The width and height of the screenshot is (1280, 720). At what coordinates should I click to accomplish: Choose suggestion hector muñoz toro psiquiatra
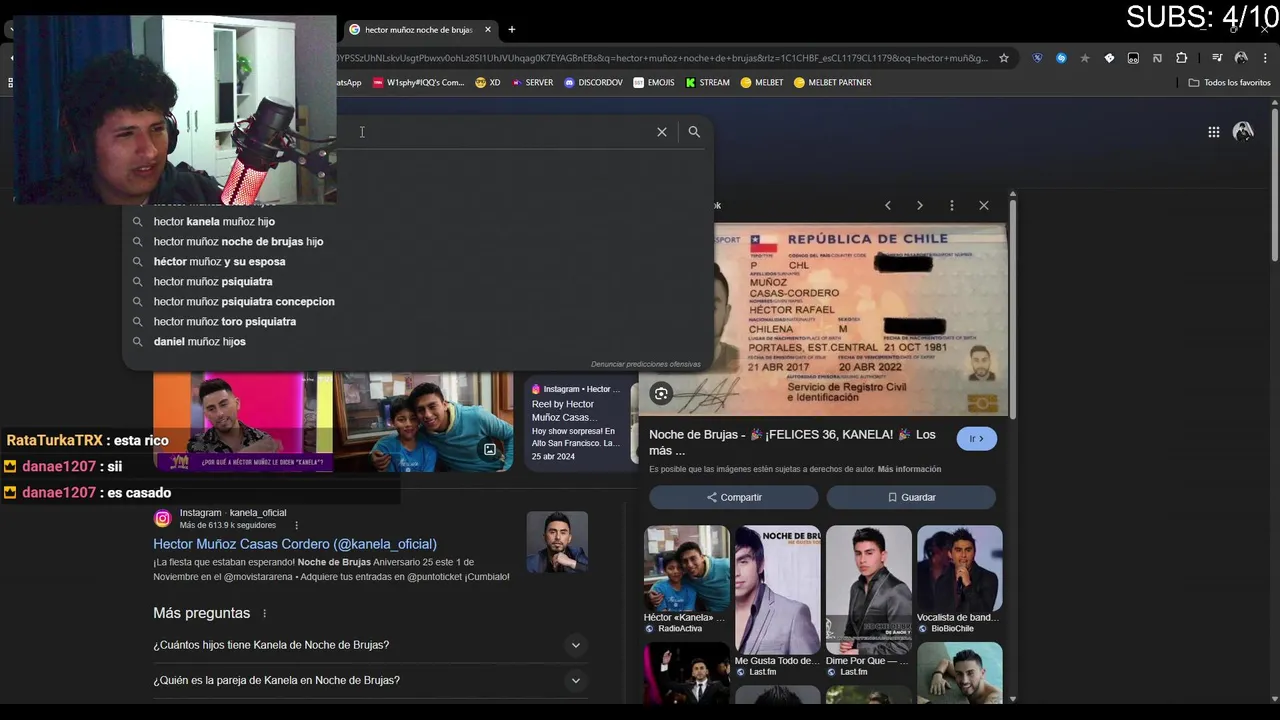pos(225,322)
